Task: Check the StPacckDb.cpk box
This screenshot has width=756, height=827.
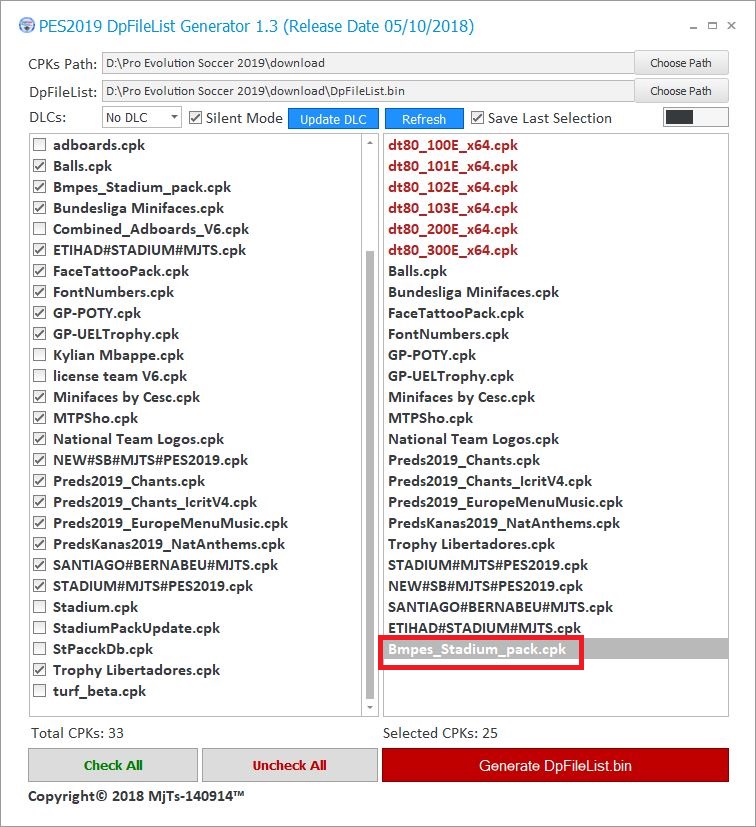Action: click(40, 649)
